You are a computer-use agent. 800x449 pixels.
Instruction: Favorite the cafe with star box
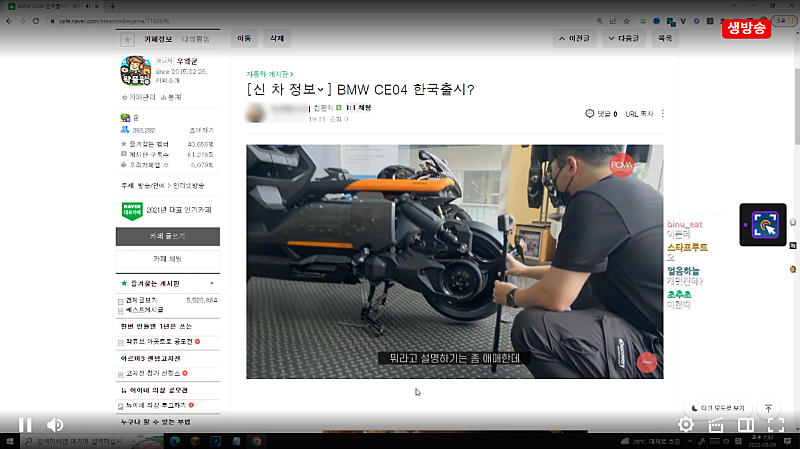click(x=128, y=39)
